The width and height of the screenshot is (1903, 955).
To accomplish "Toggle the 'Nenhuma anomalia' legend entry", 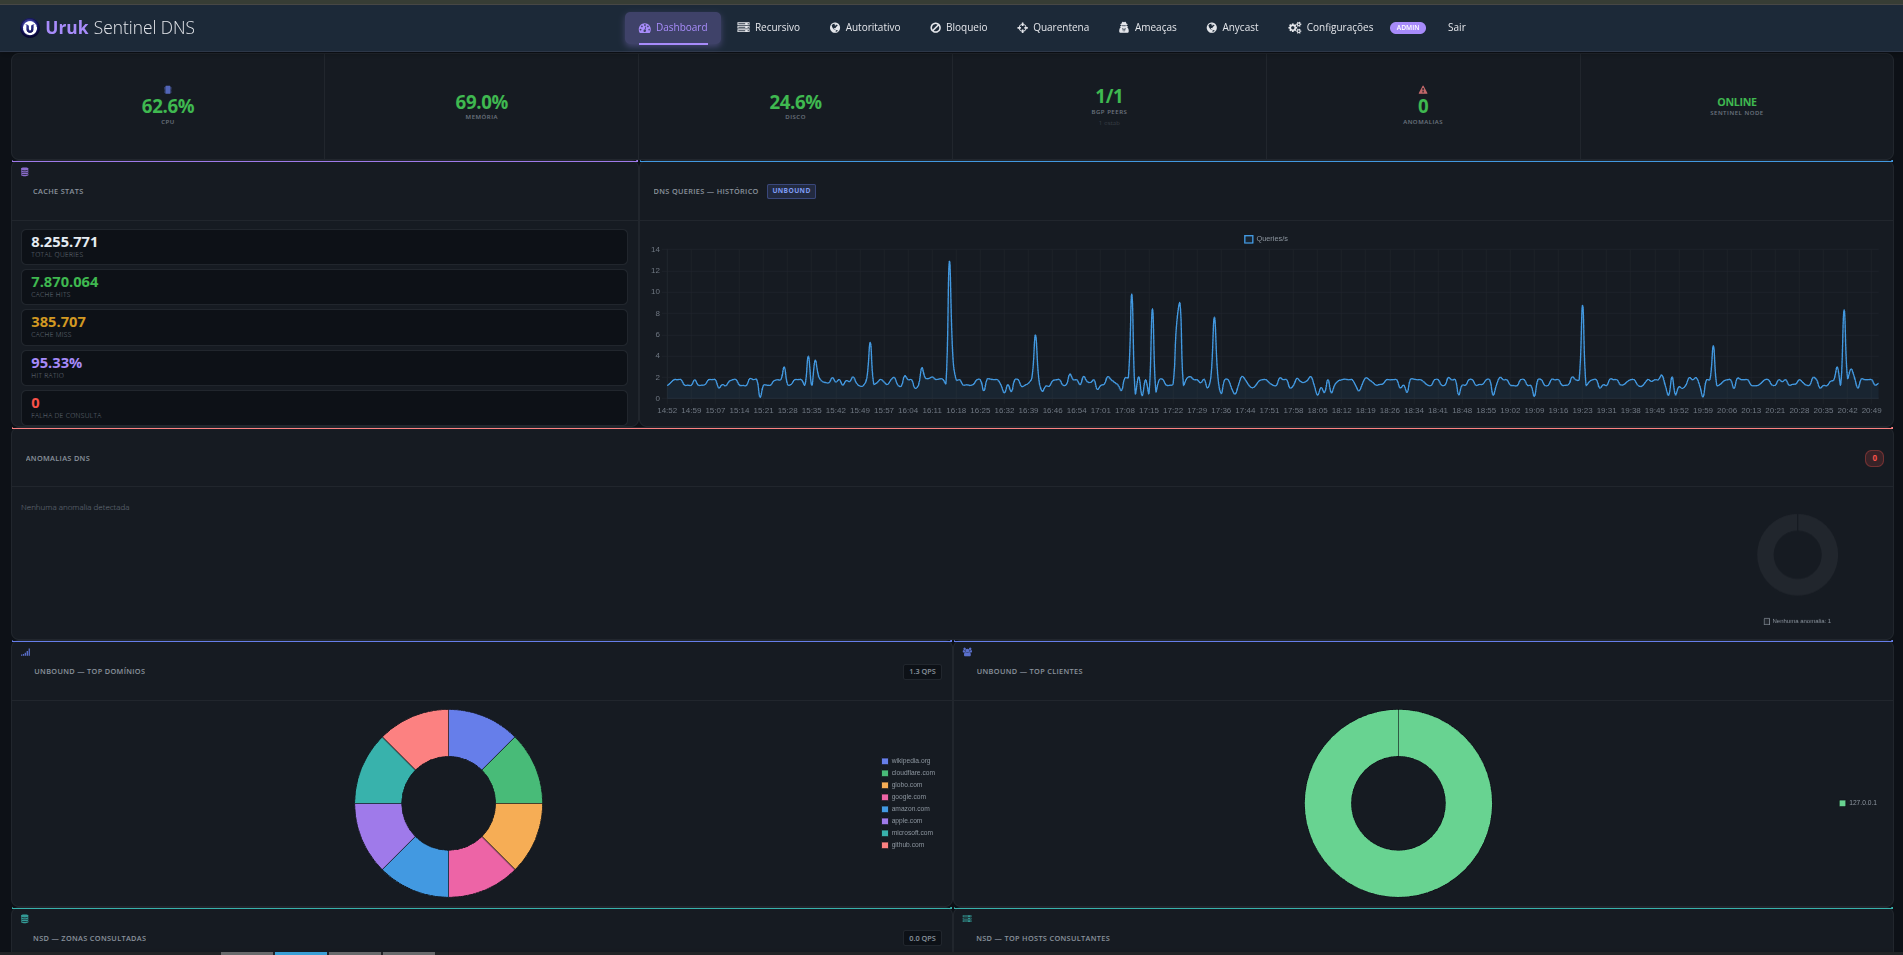I will pos(1797,621).
